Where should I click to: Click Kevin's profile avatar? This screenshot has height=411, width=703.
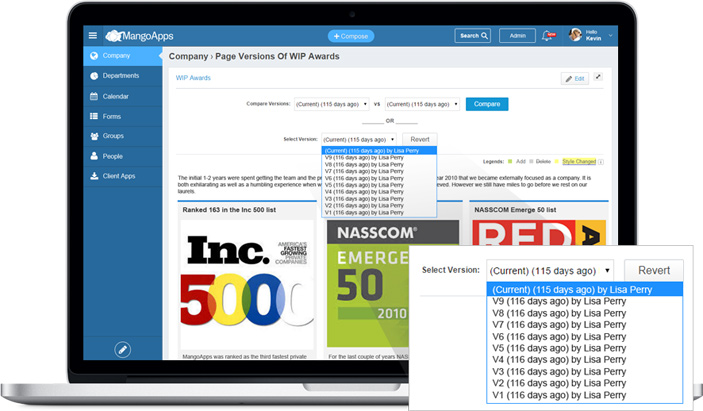pos(575,35)
